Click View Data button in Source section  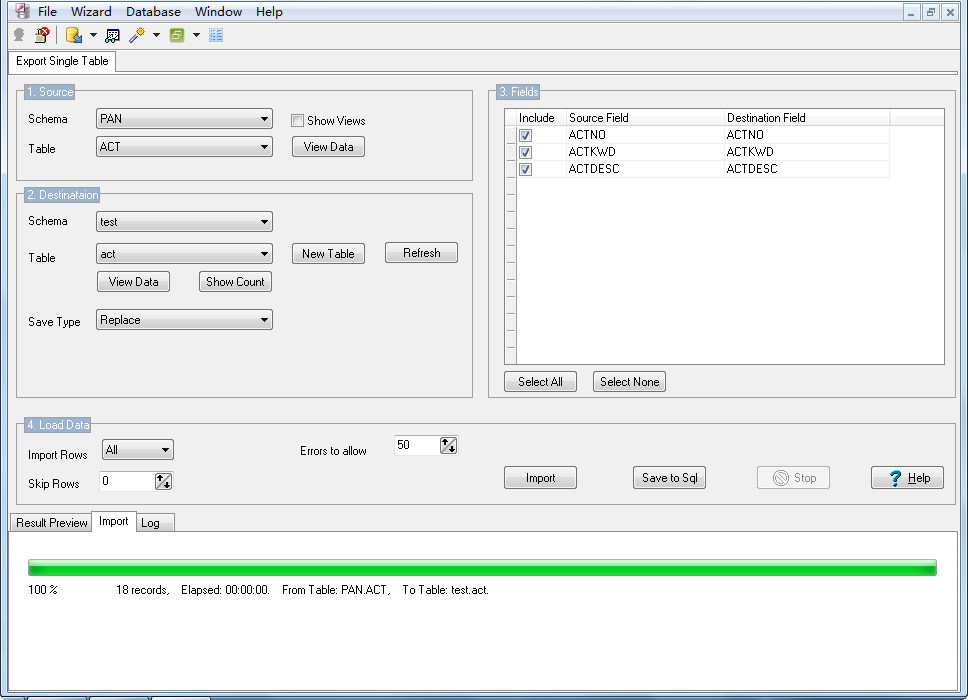pos(328,147)
